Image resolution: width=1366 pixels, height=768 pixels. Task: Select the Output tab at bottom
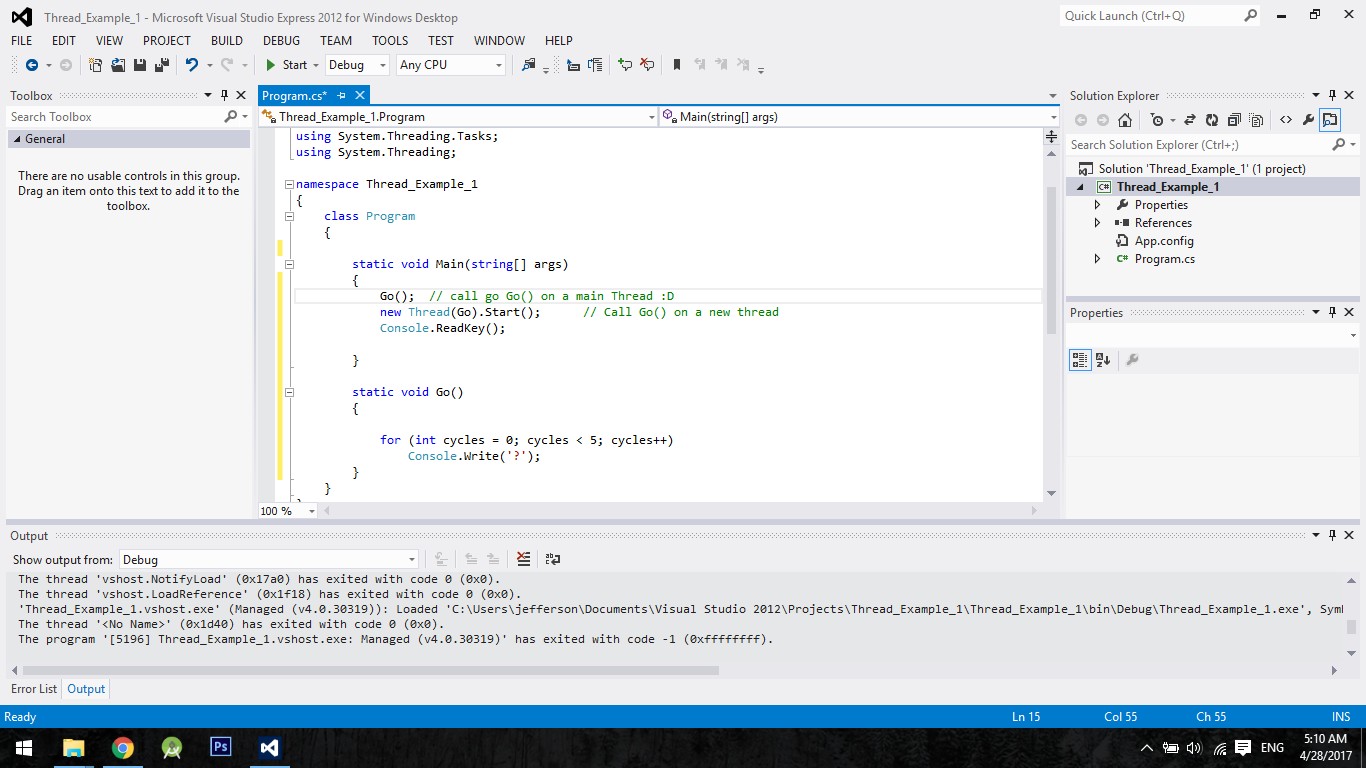click(86, 689)
